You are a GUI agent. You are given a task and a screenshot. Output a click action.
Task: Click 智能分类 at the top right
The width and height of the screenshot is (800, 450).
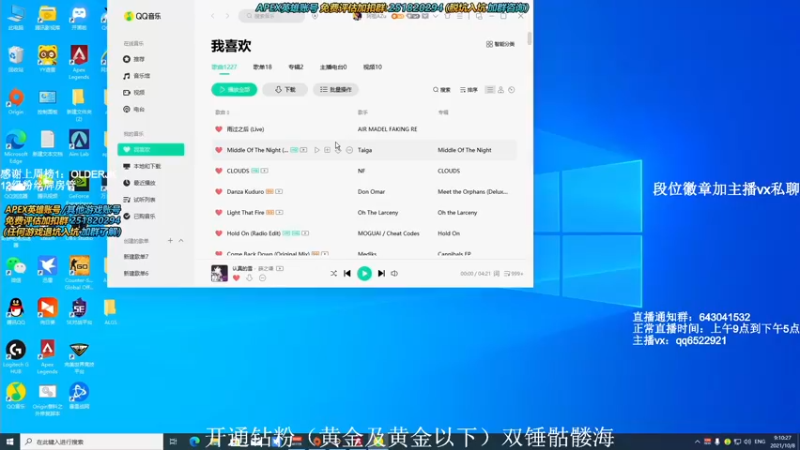pyautogui.click(x=500, y=44)
